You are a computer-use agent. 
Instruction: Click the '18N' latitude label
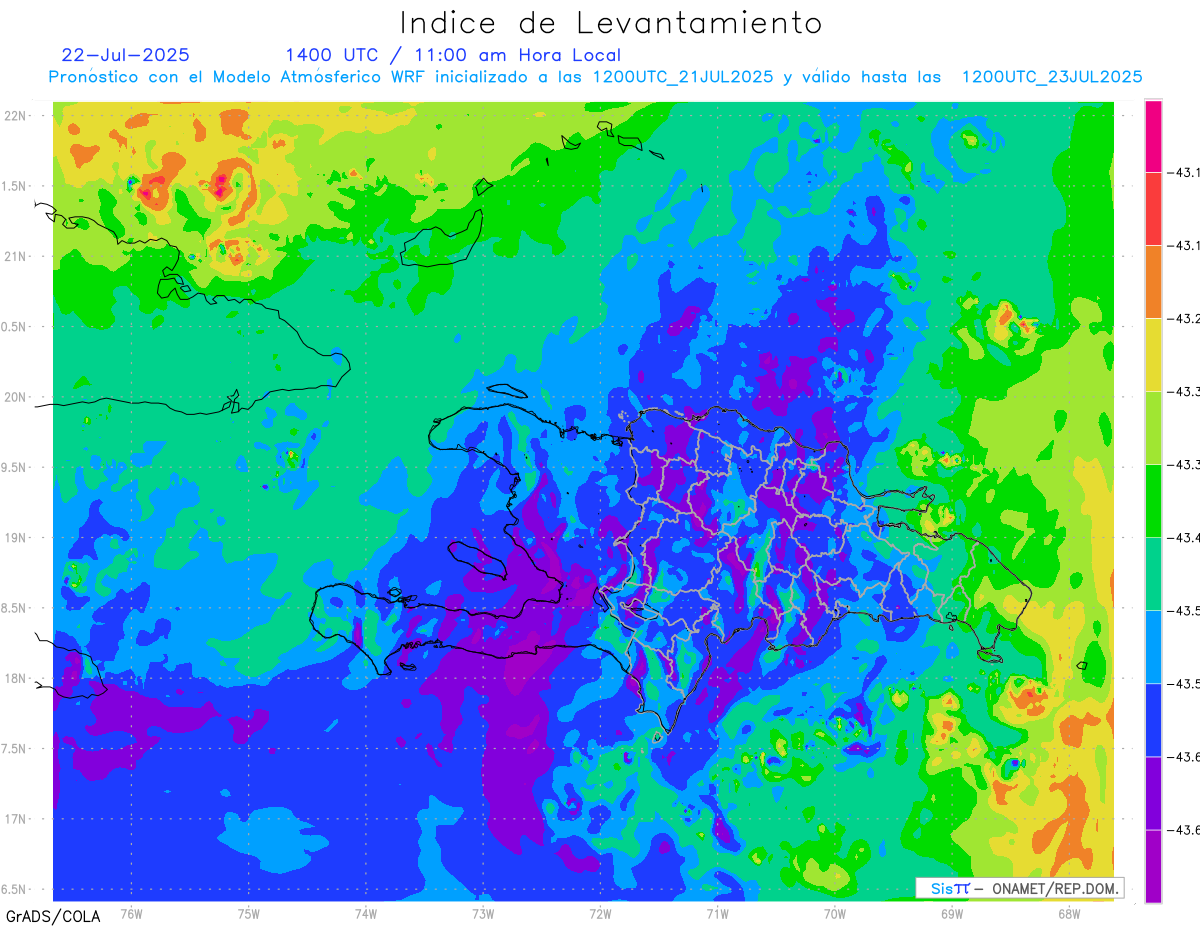coord(15,678)
